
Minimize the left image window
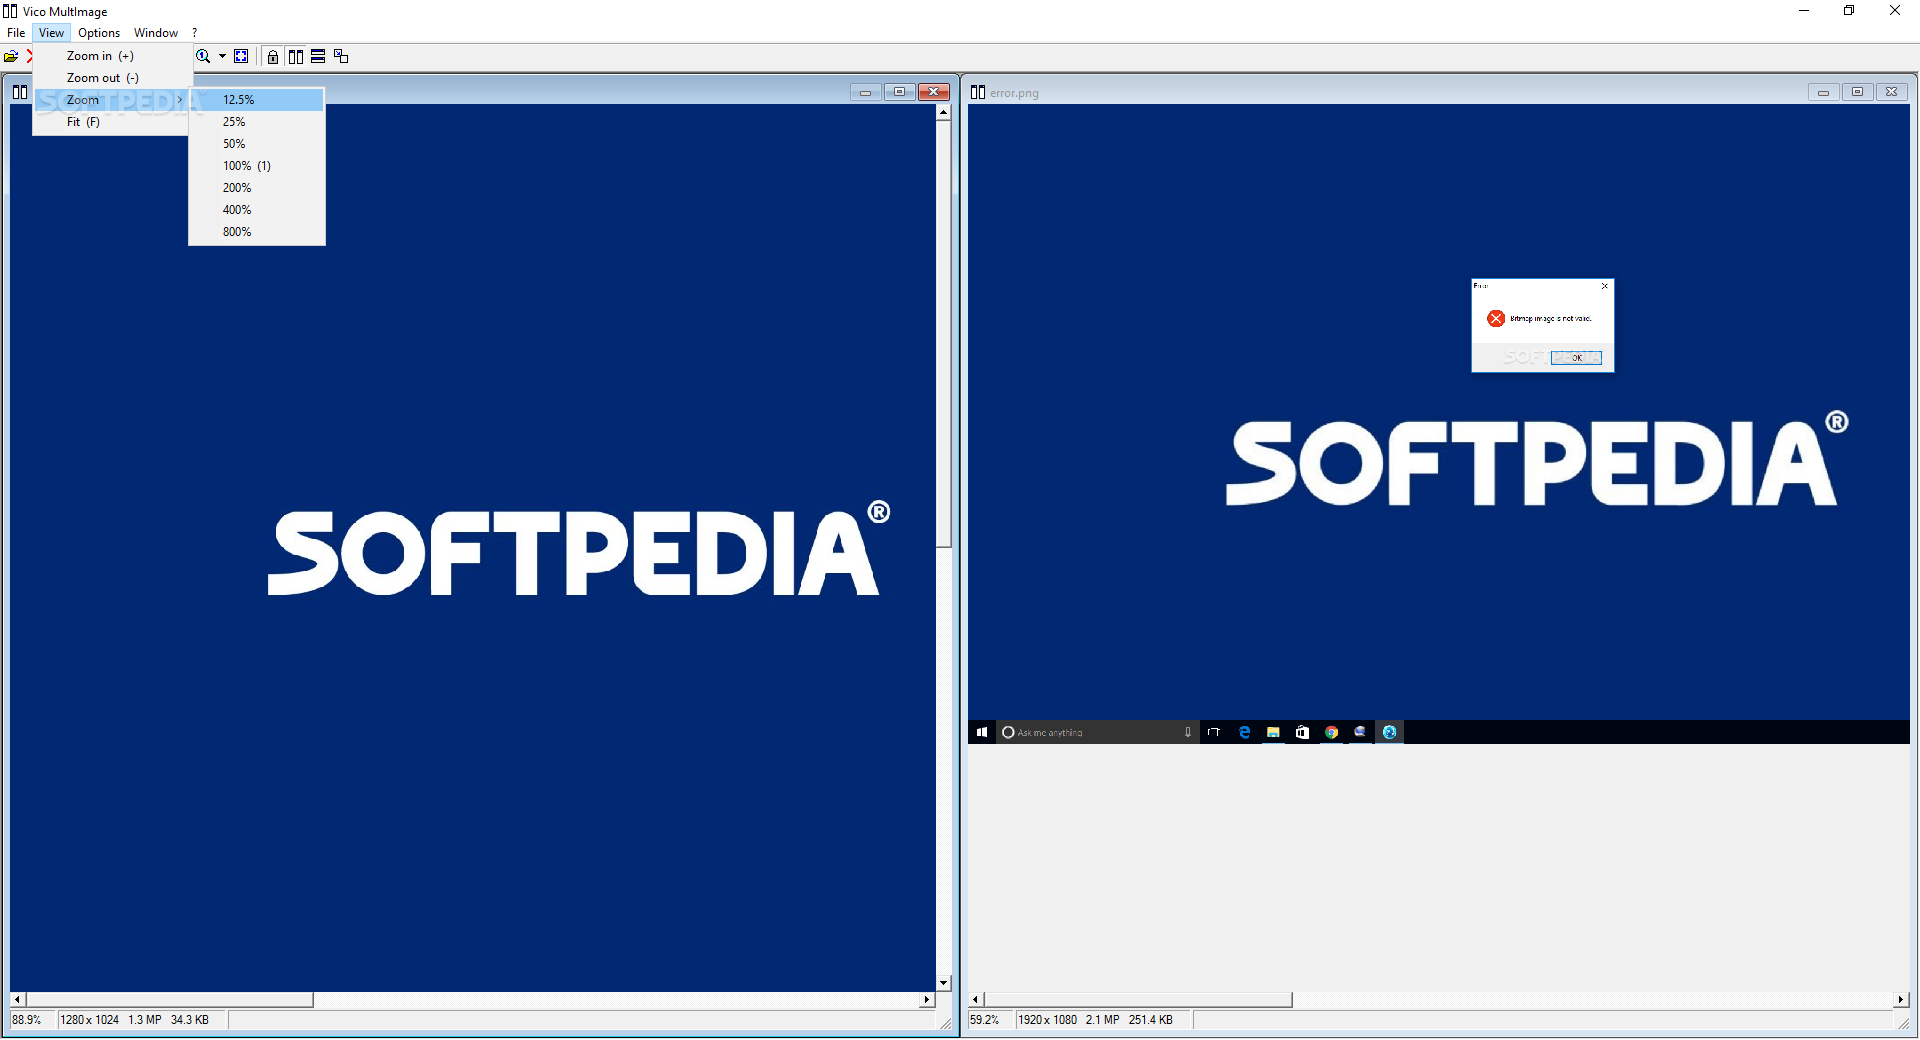[x=865, y=92]
